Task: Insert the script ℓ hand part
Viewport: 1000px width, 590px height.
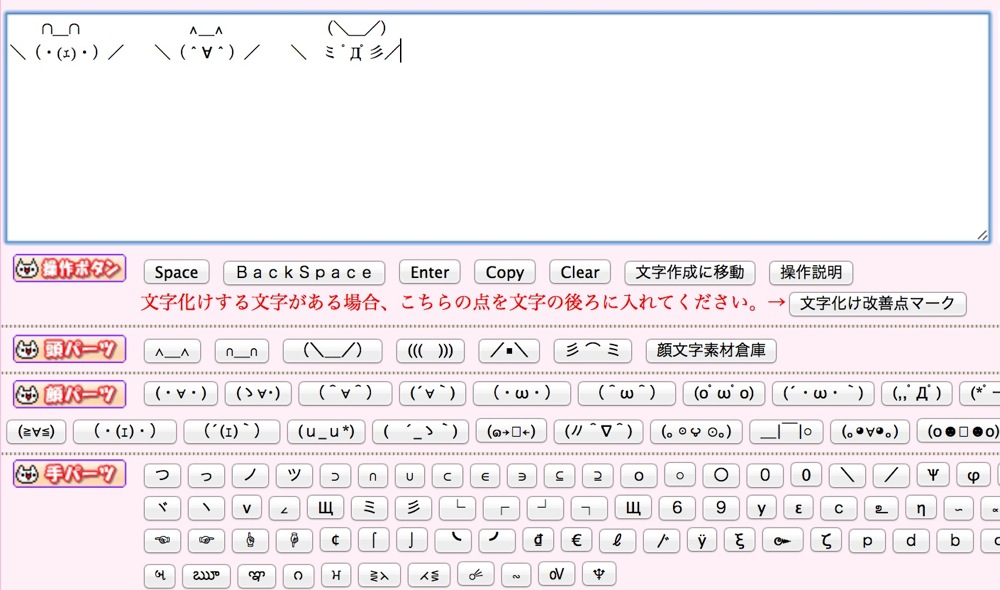Action: 617,541
